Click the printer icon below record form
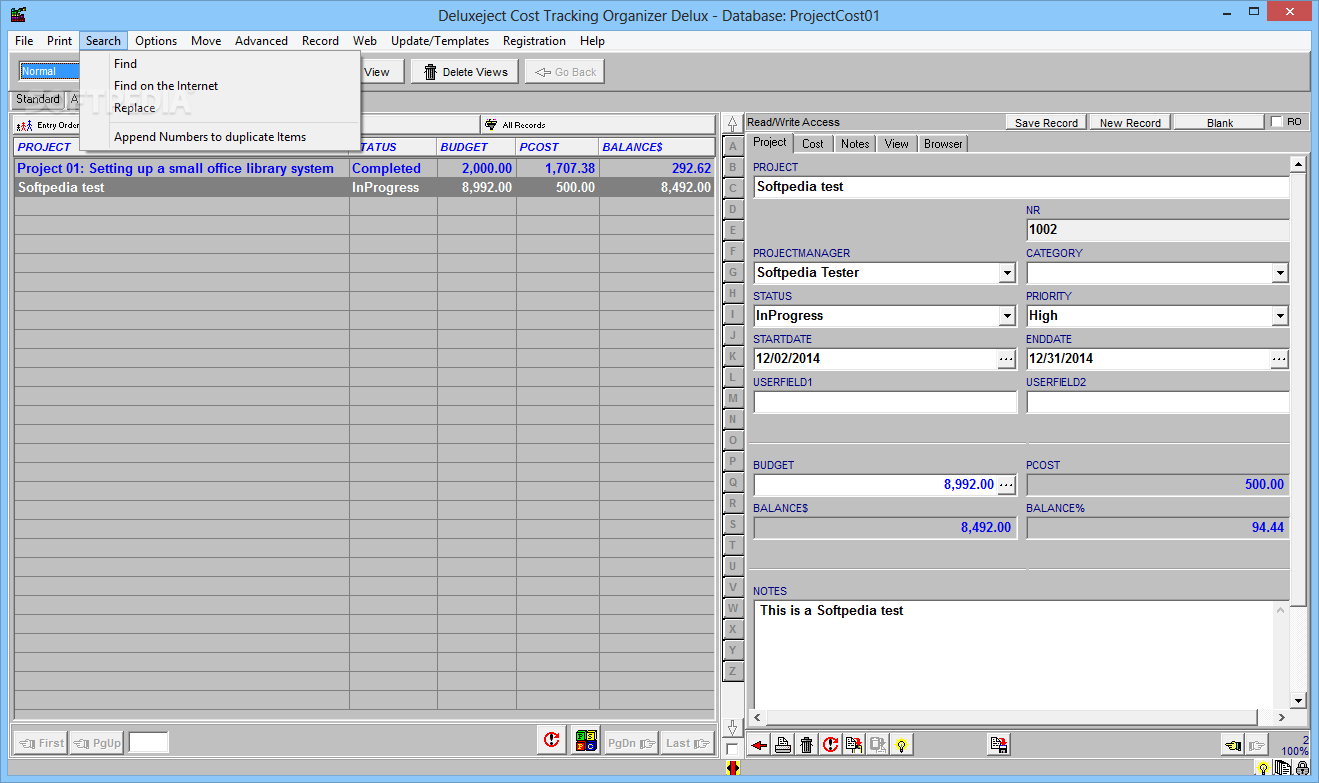This screenshot has height=783, width=1319. coord(783,745)
